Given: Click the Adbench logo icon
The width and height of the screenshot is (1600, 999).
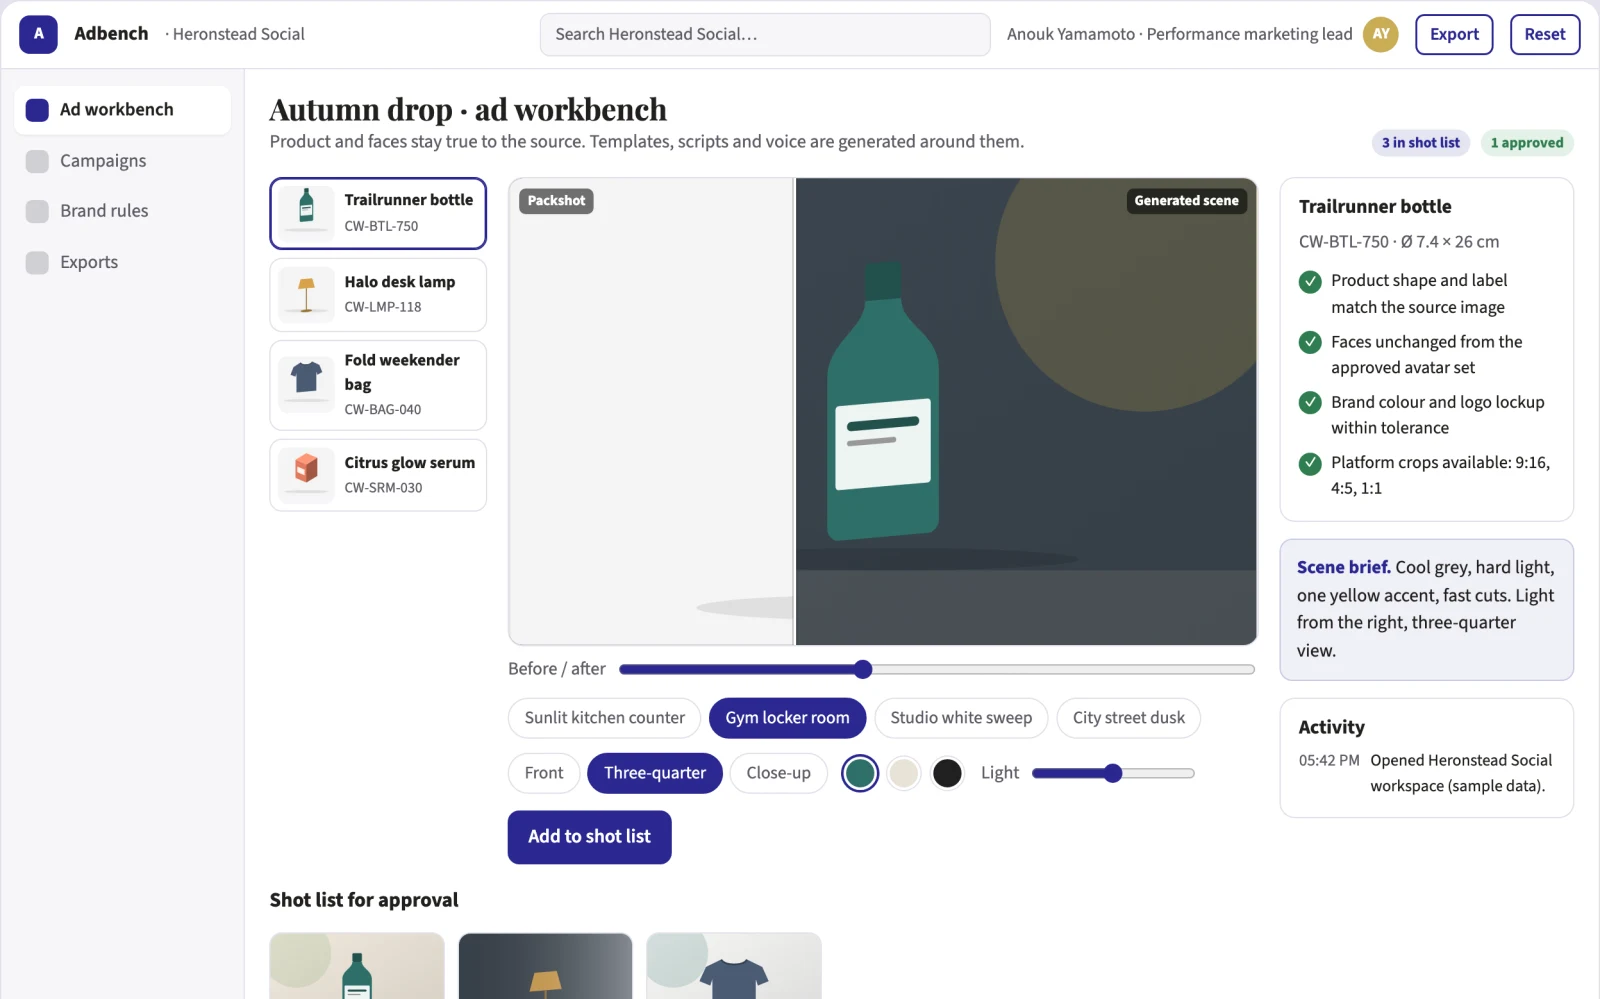Looking at the screenshot, I should (x=38, y=34).
